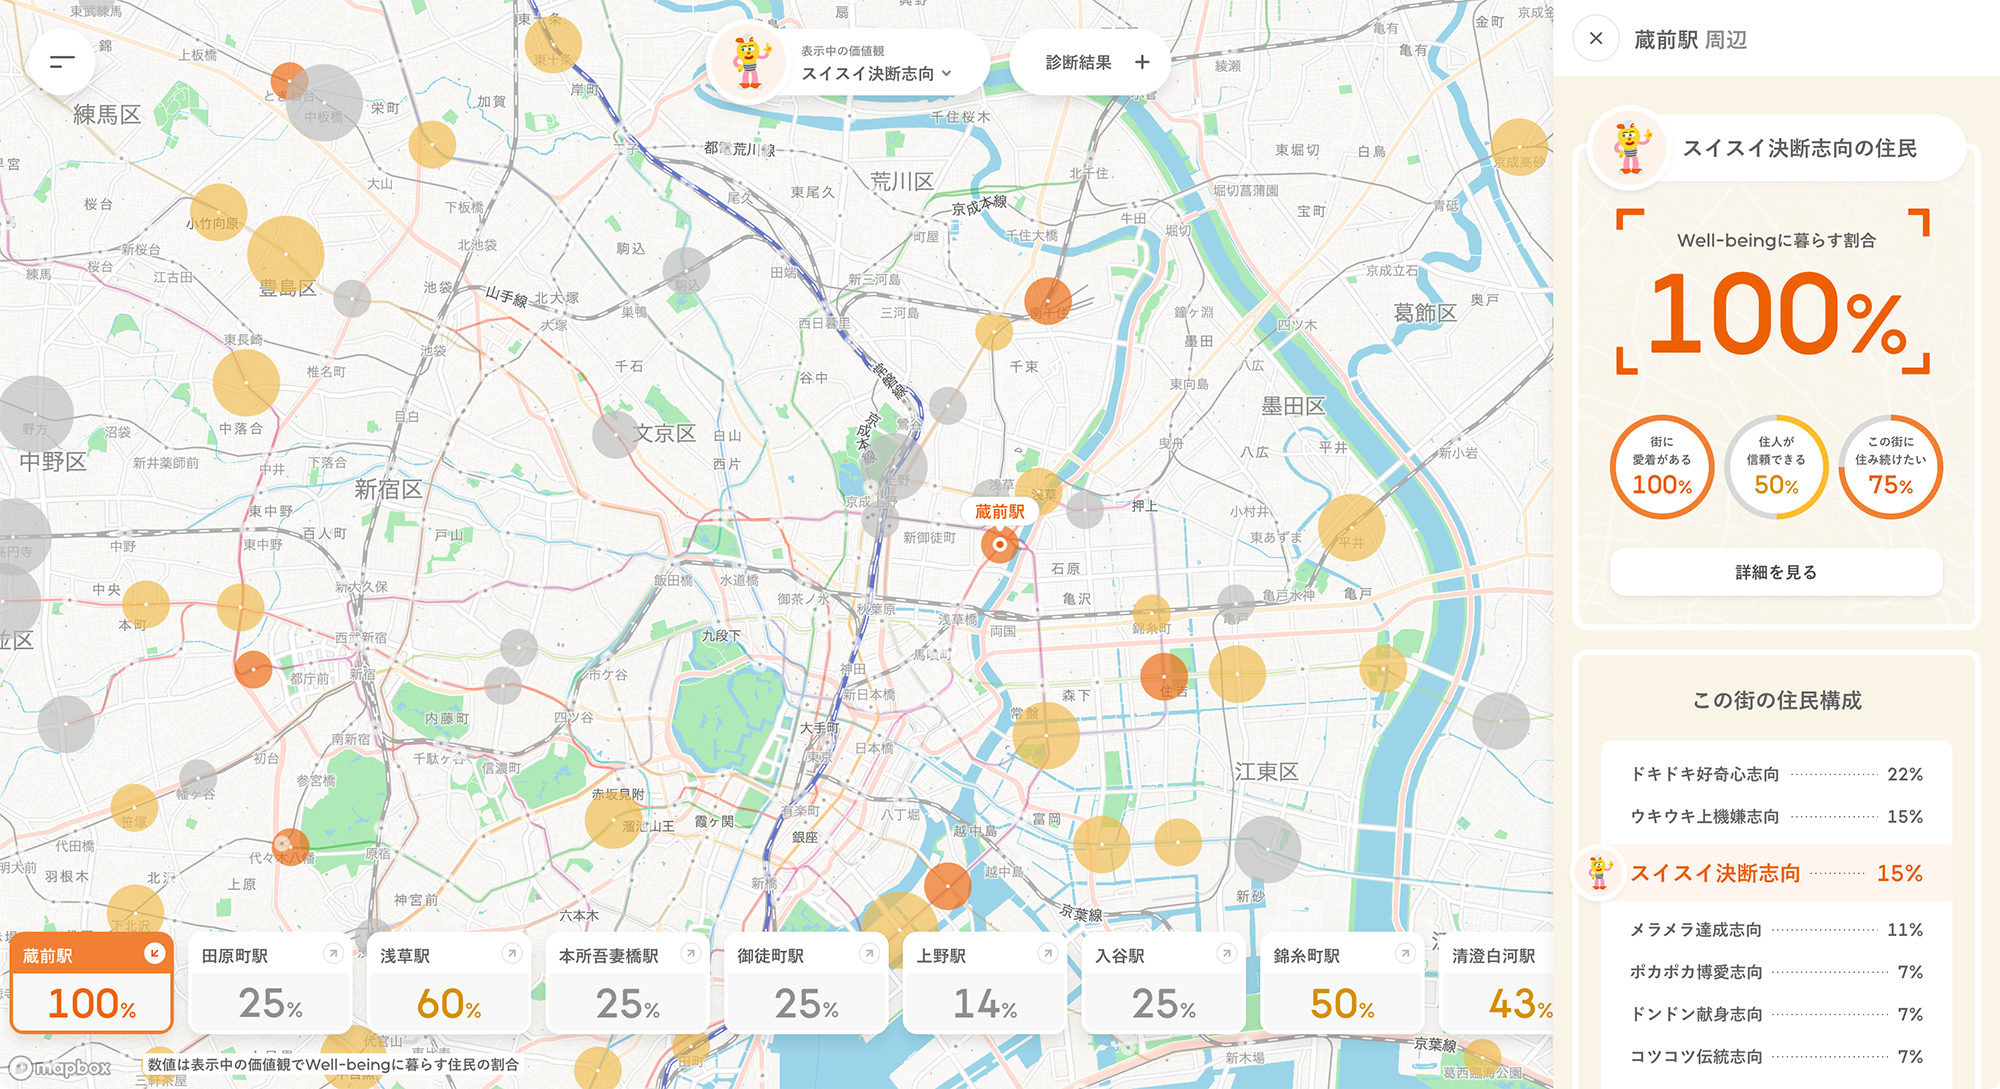Close the 蔵前駅 周辺 side panel
The width and height of the screenshot is (2000, 1089).
[1596, 39]
